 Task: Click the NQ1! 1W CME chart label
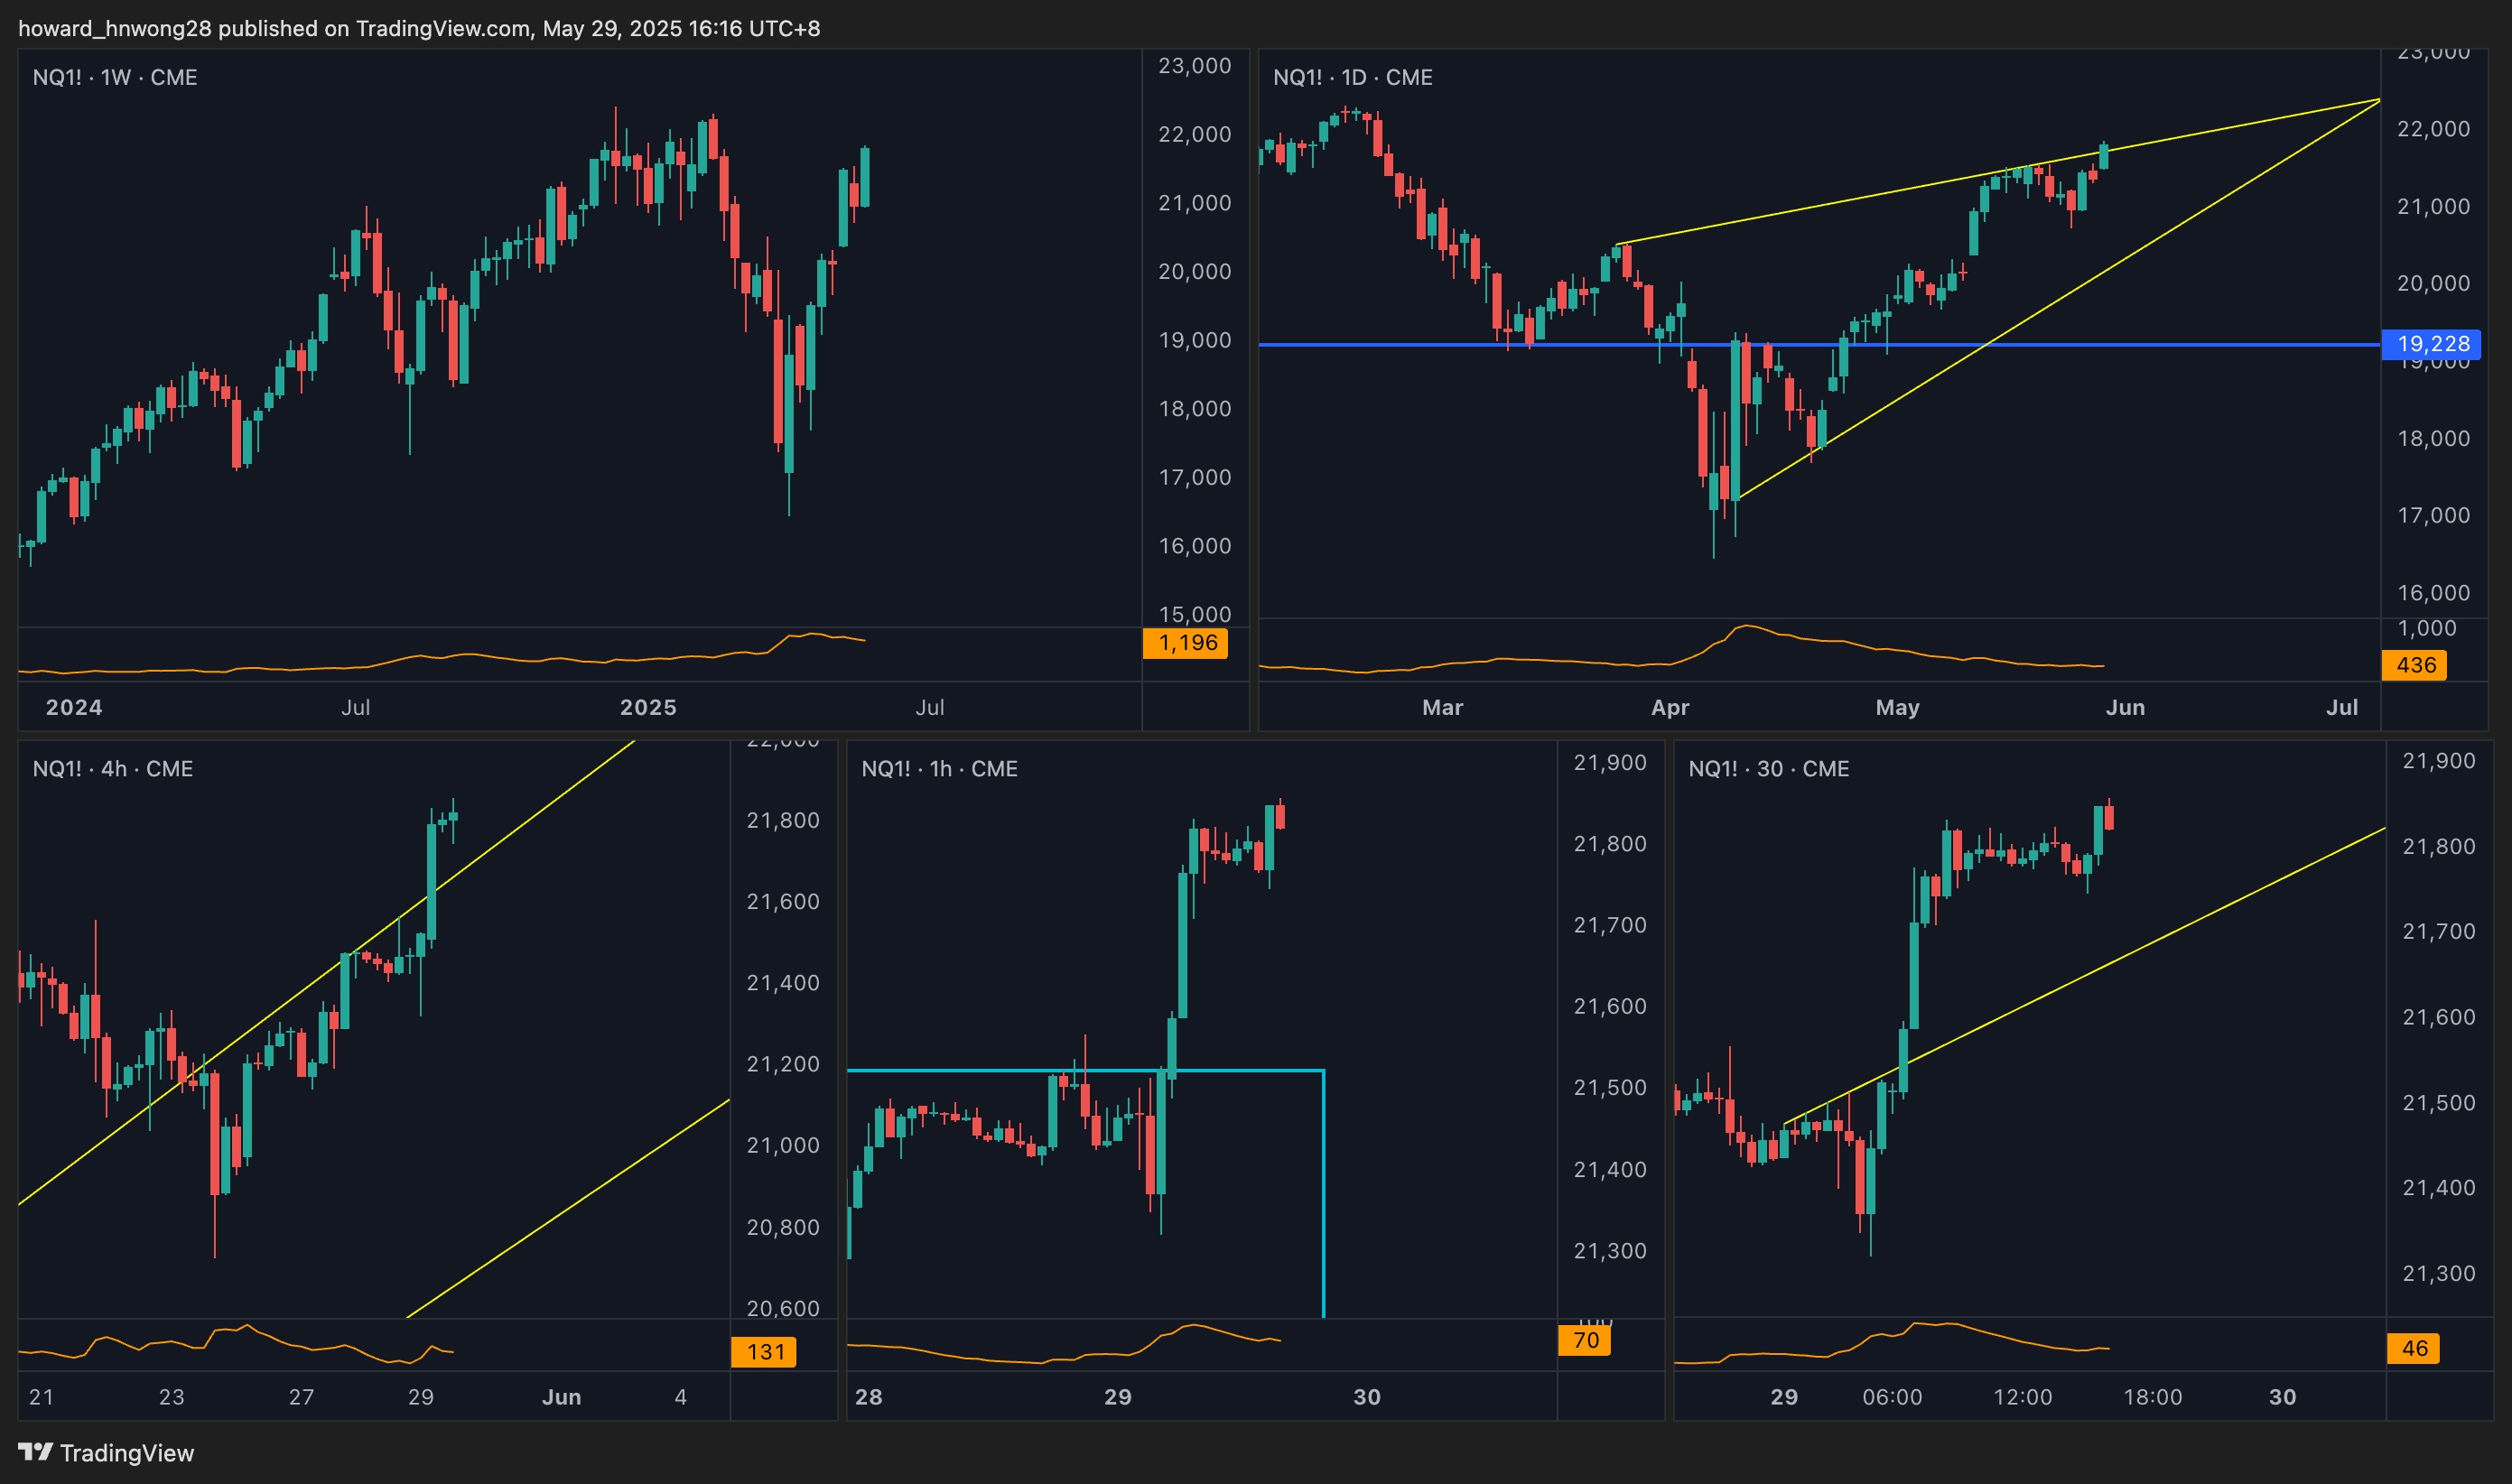click(x=115, y=77)
